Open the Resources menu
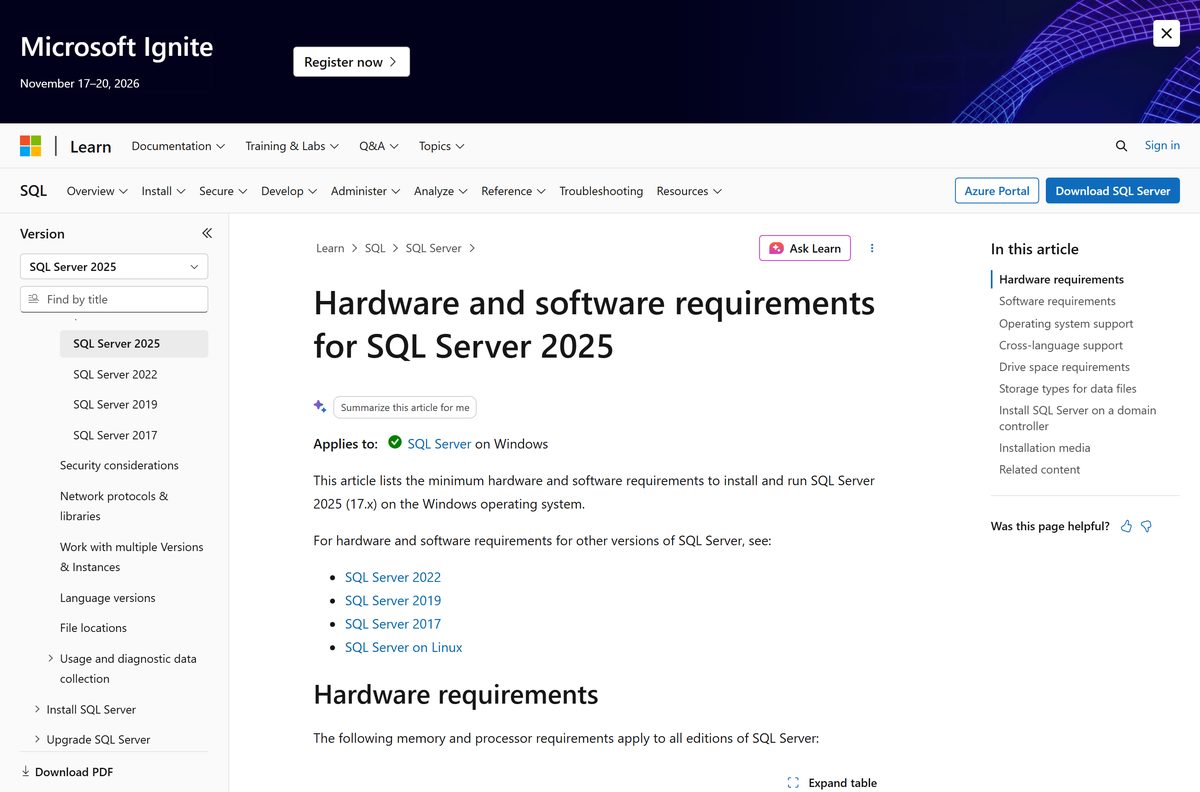Screen dimensions: 1200x792 coord(689,191)
